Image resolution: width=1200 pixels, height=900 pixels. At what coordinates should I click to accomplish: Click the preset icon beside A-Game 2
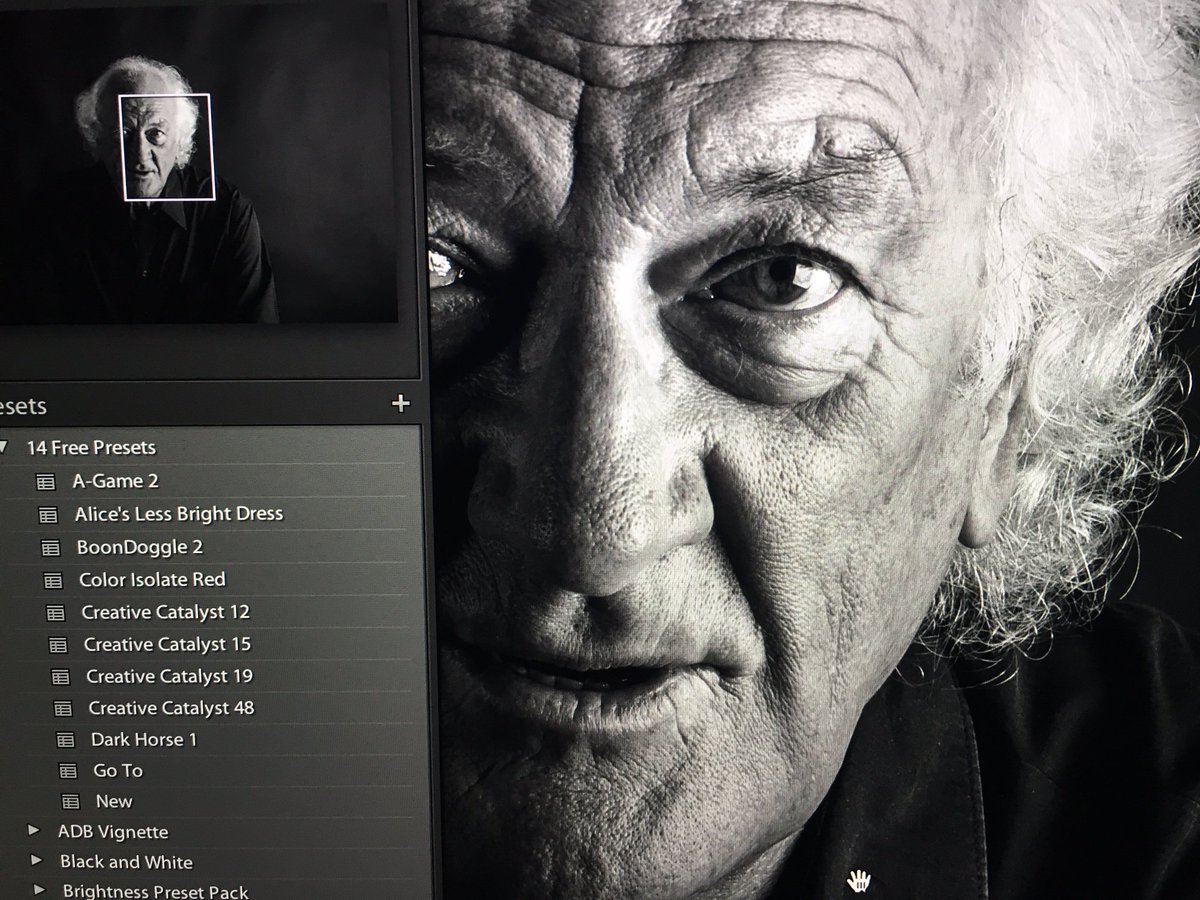tap(45, 482)
